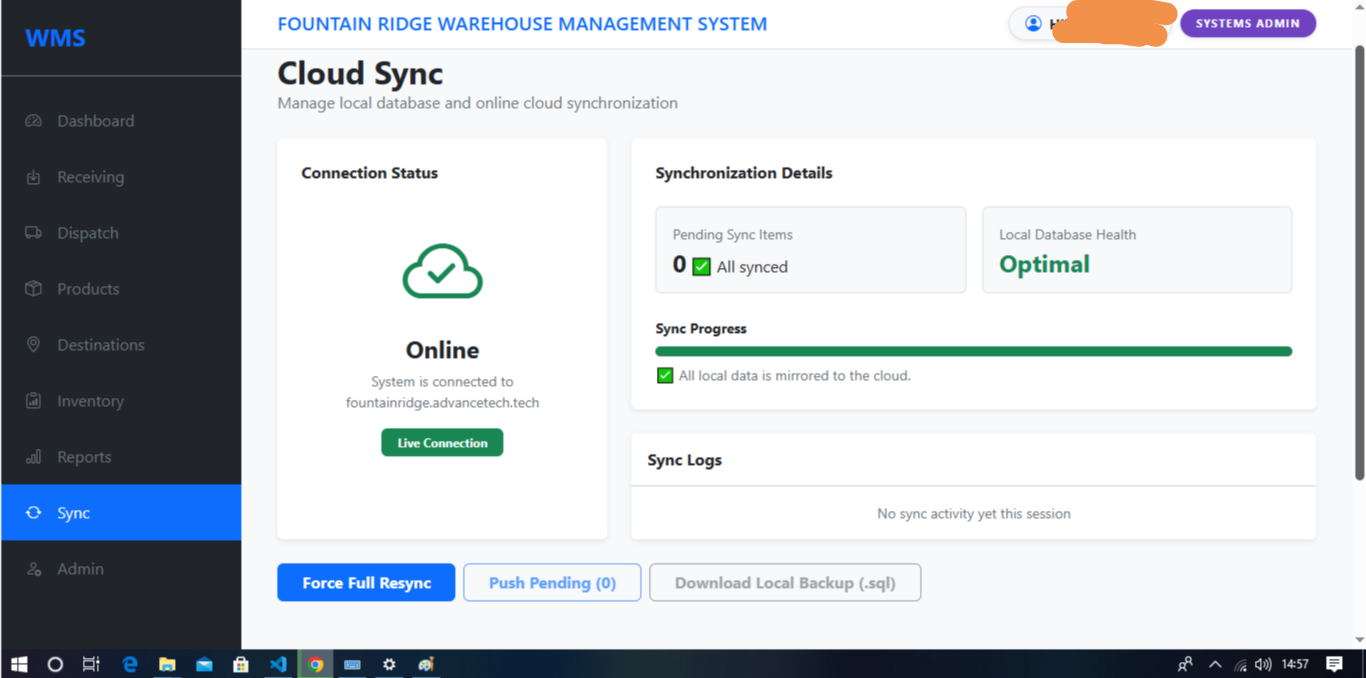
Task: Click the 'All synced' green check icon
Action: pyautogui.click(x=701, y=267)
